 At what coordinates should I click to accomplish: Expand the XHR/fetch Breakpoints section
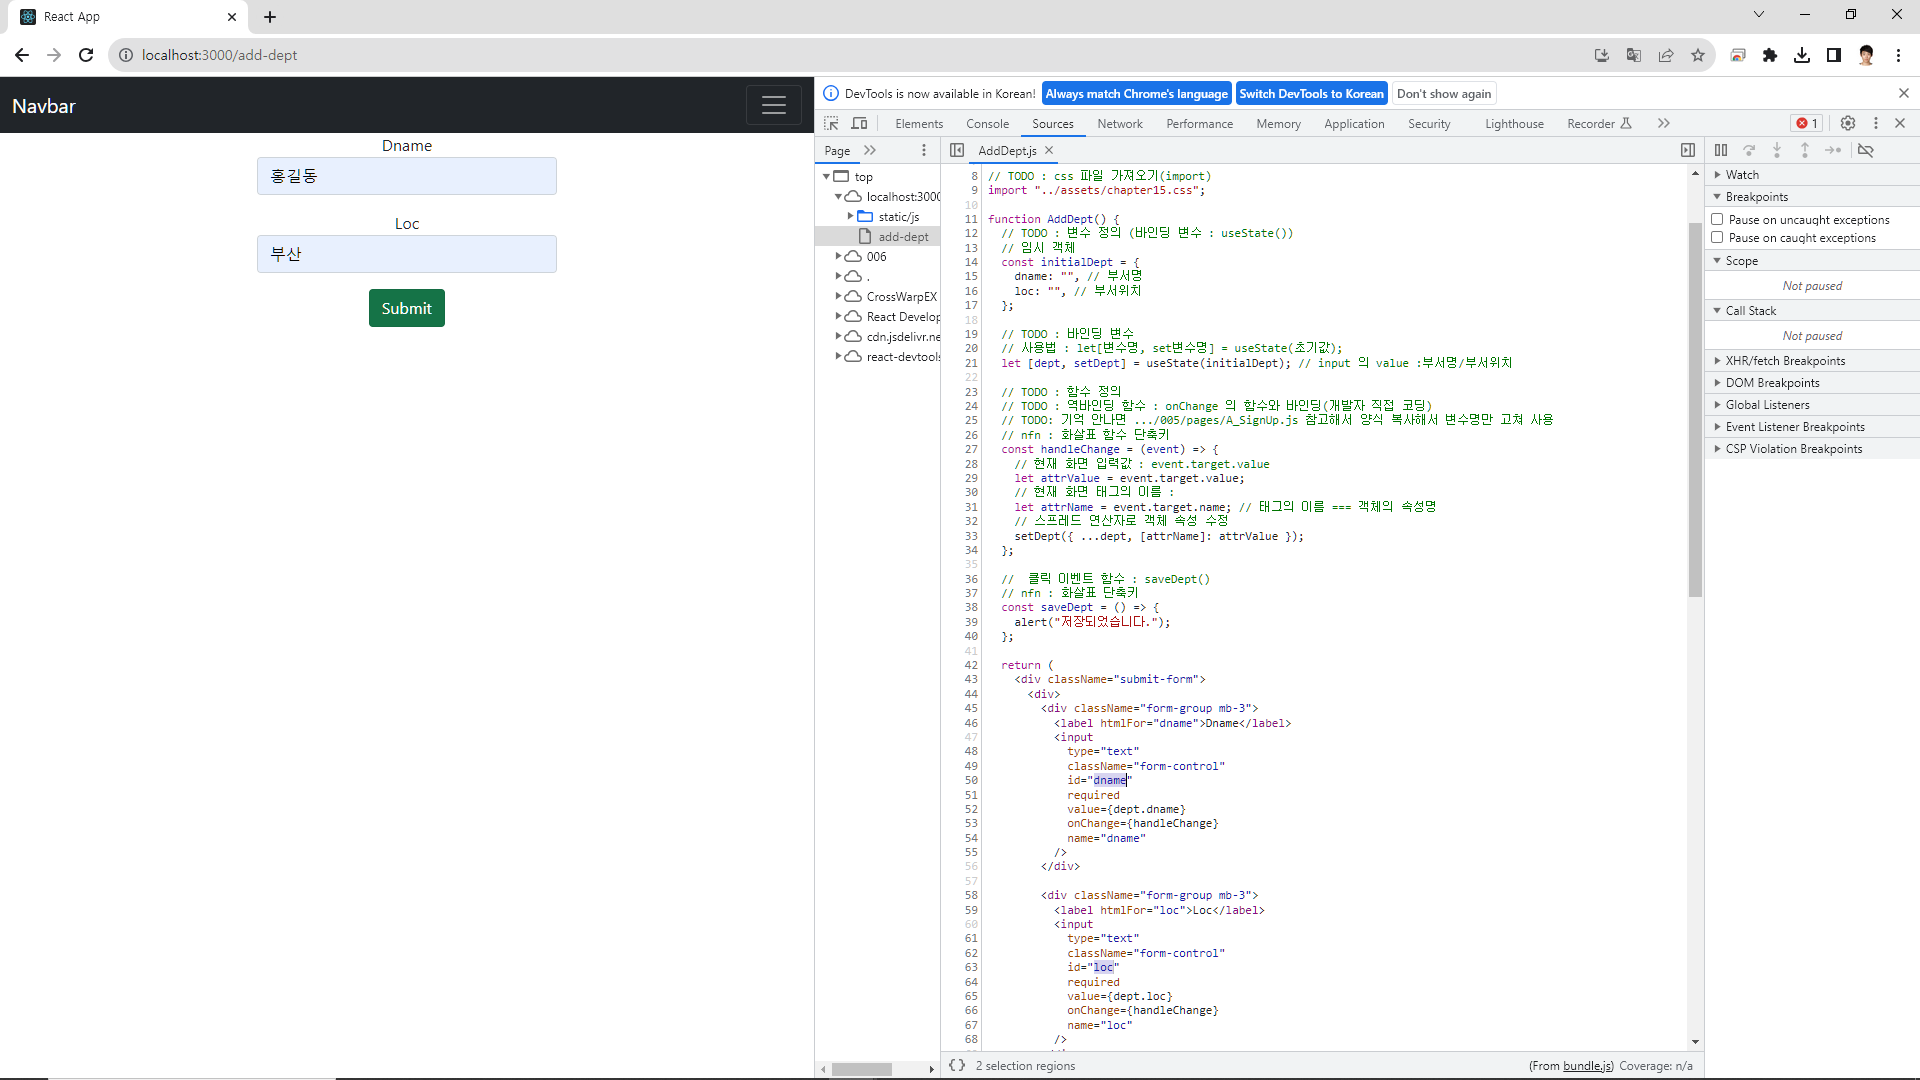1786,361
